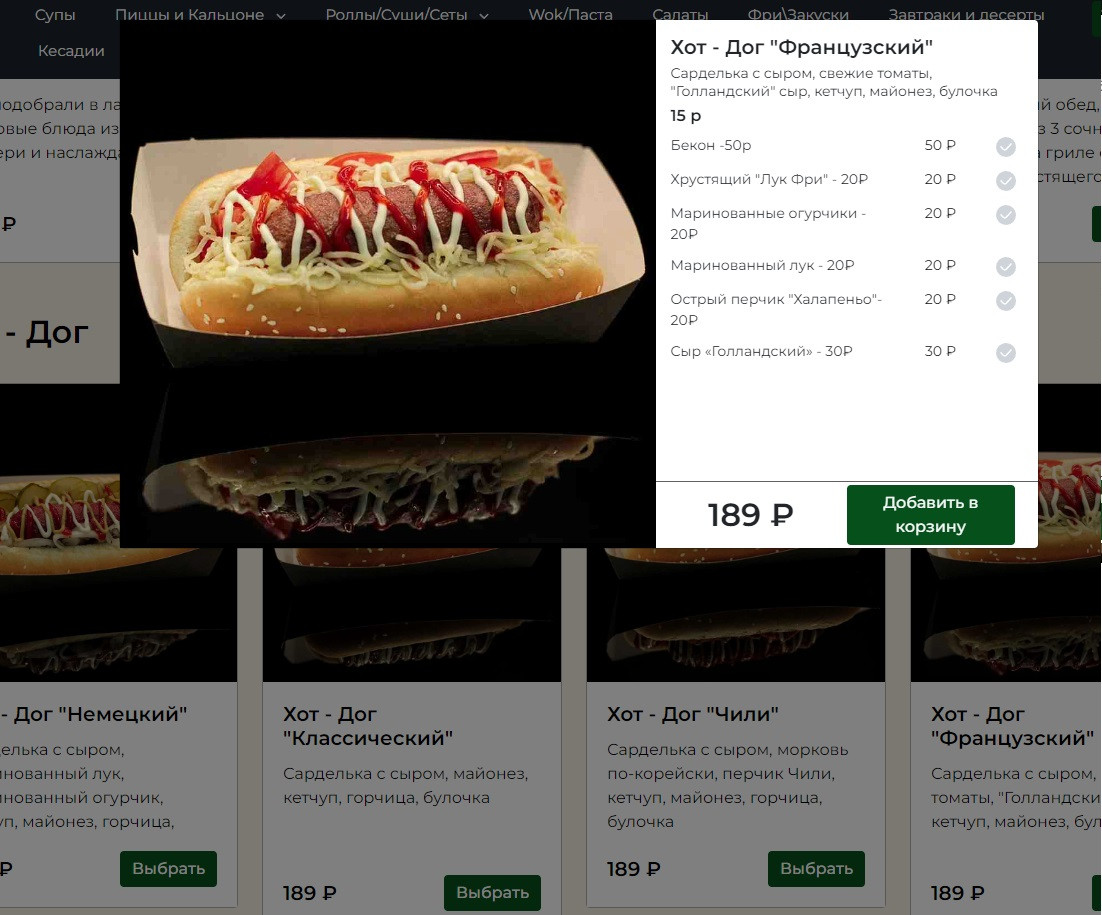Open the Супы menu section
1102x915 pixels.
coord(55,14)
